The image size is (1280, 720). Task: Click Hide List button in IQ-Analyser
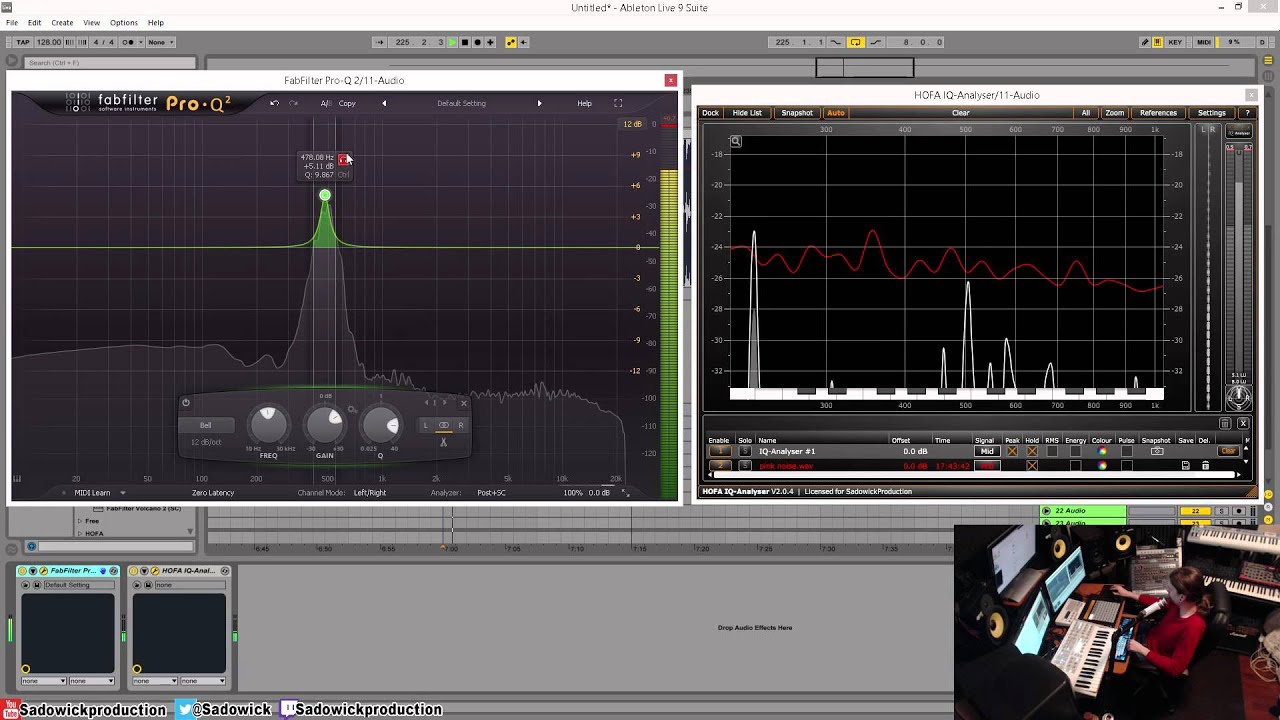click(x=747, y=113)
